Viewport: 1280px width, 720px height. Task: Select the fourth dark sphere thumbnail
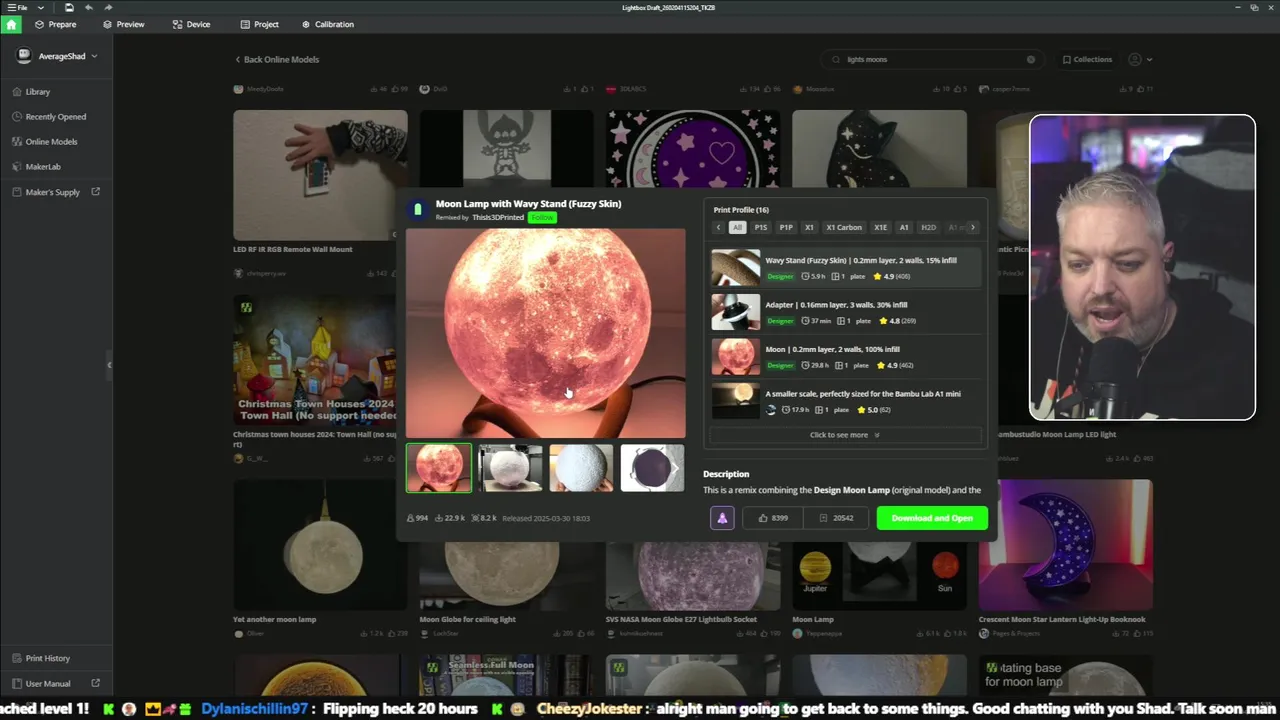(x=652, y=468)
